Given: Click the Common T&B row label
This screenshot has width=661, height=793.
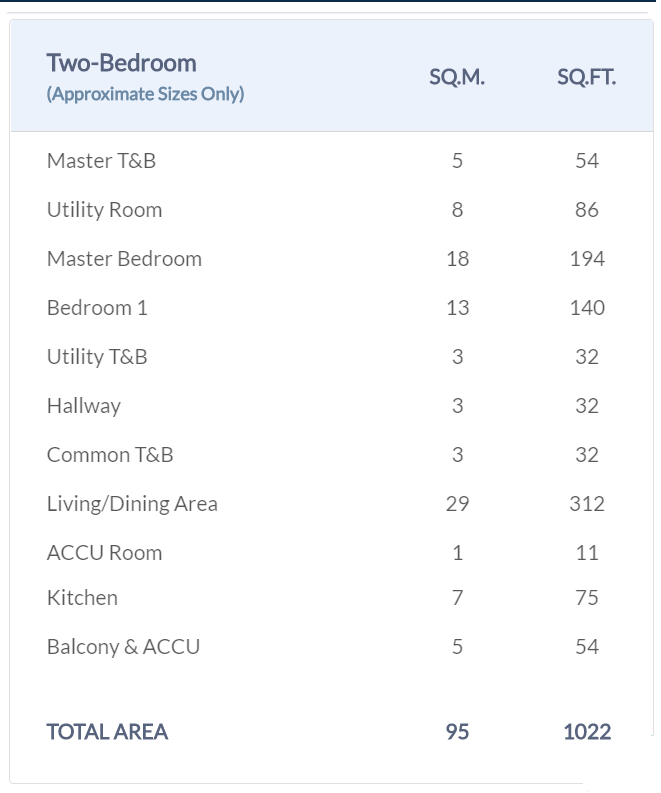Looking at the screenshot, I should pyautogui.click(x=110, y=454).
